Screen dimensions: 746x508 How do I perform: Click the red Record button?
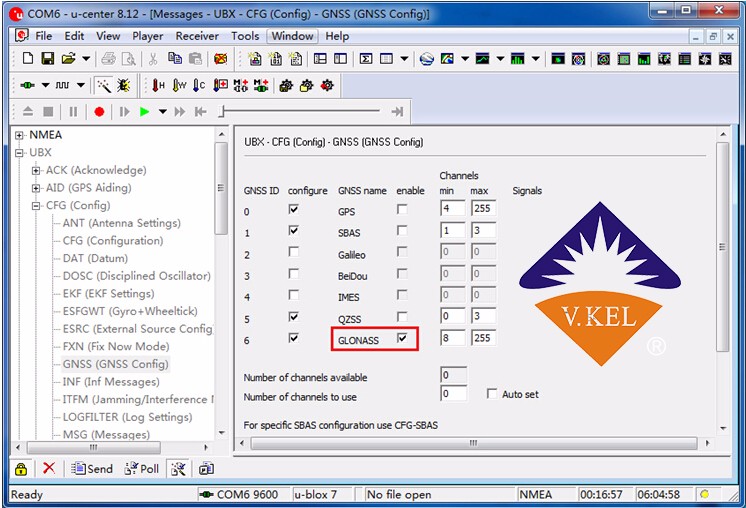pyautogui.click(x=99, y=112)
